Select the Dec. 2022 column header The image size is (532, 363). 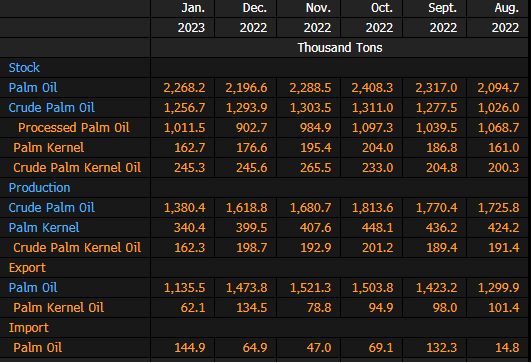[253, 18]
